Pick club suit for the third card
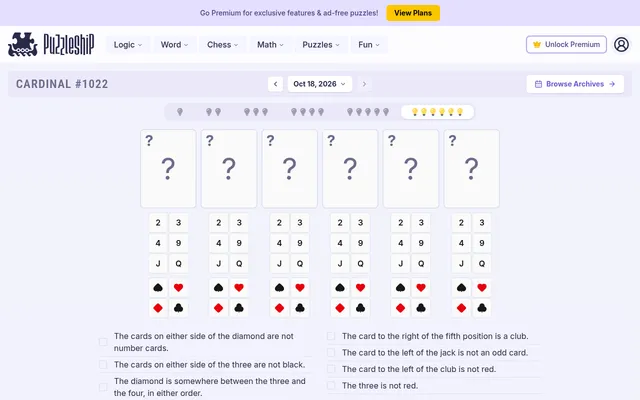 coord(300,308)
